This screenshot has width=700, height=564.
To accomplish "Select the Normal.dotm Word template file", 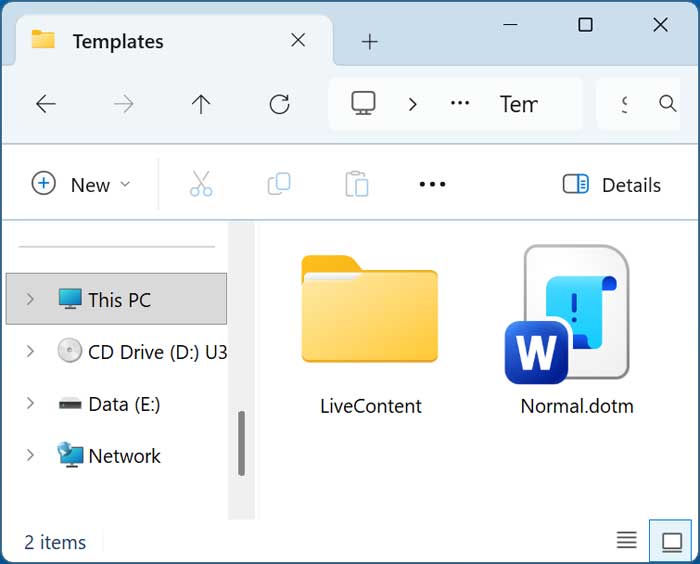I will pos(568,314).
